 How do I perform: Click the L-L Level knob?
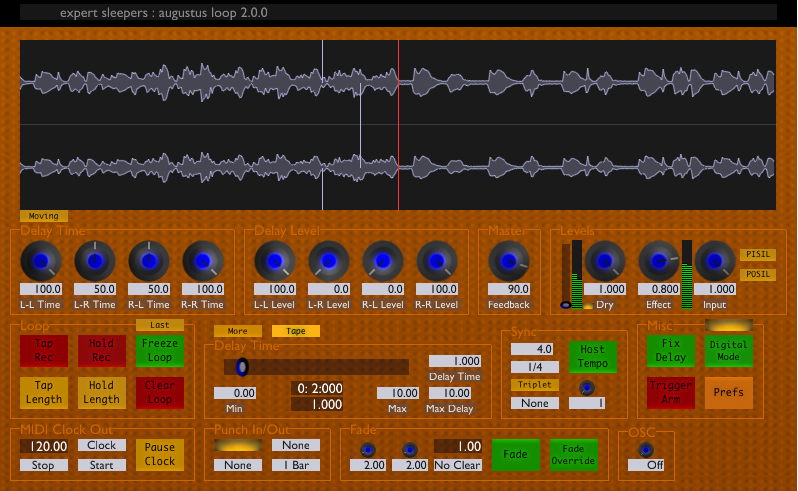pyautogui.click(x=275, y=261)
